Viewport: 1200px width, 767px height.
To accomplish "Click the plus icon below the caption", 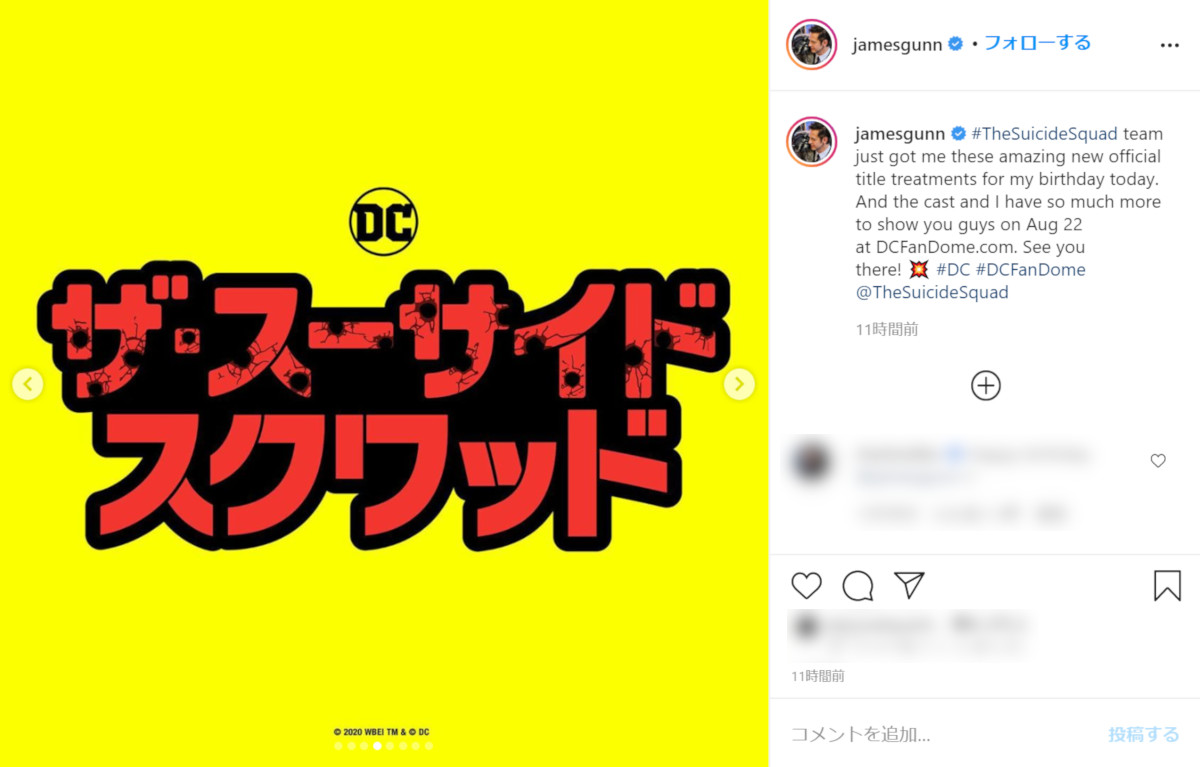I will point(985,385).
